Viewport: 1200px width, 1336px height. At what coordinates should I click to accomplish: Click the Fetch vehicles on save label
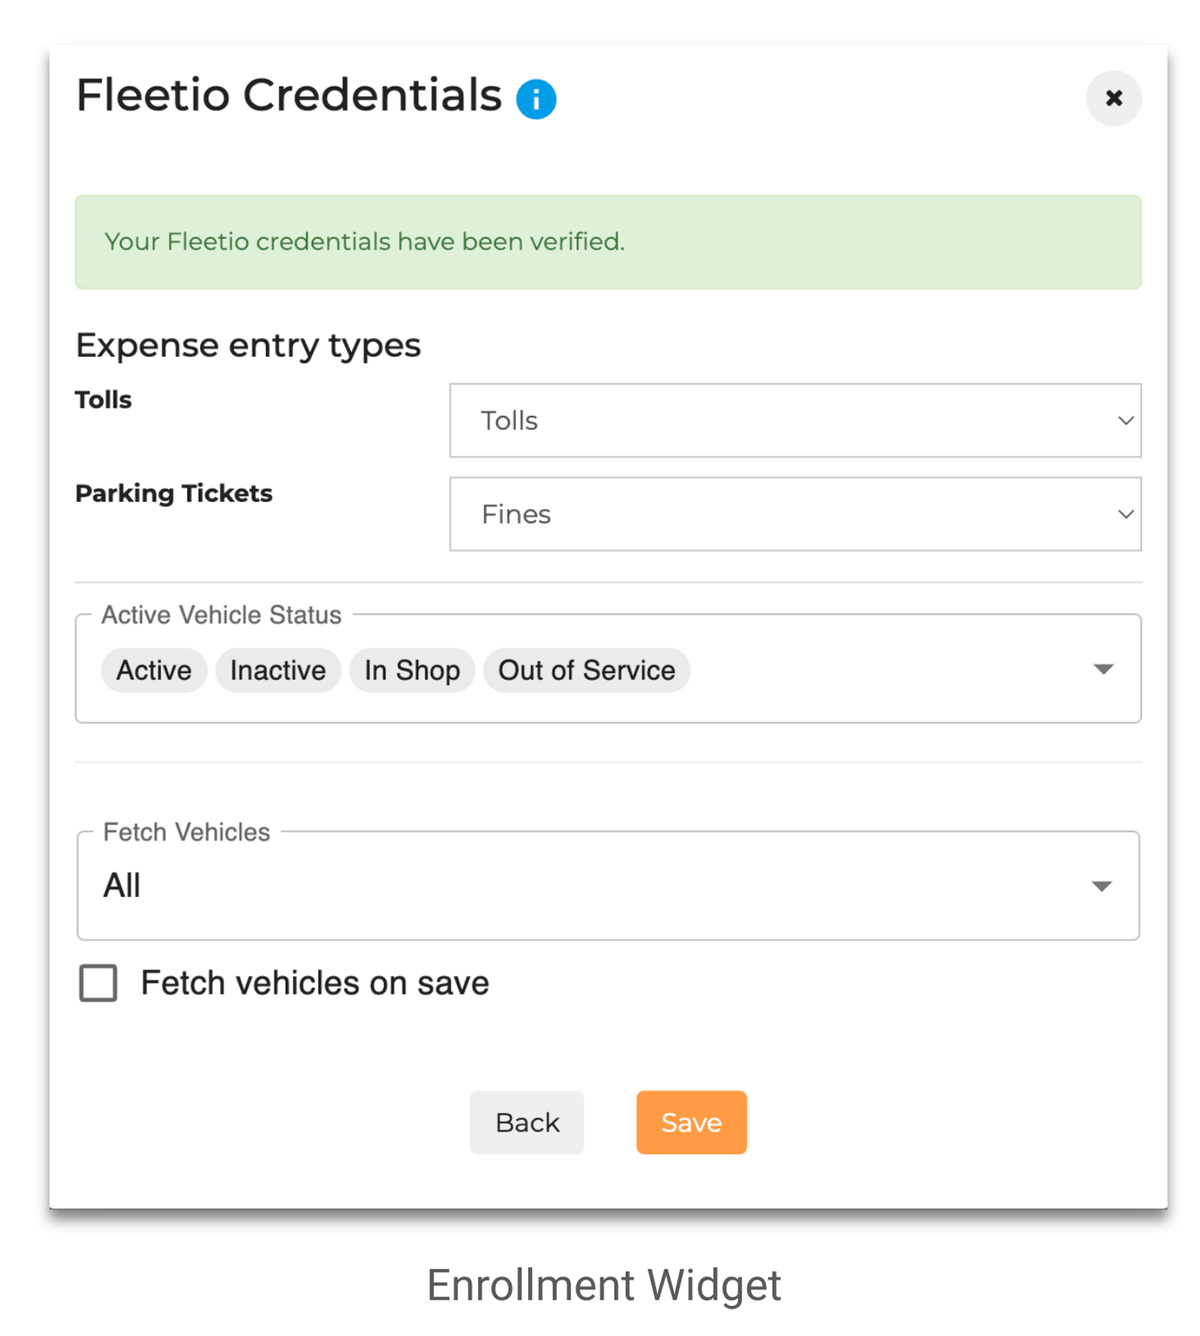[315, 983]
